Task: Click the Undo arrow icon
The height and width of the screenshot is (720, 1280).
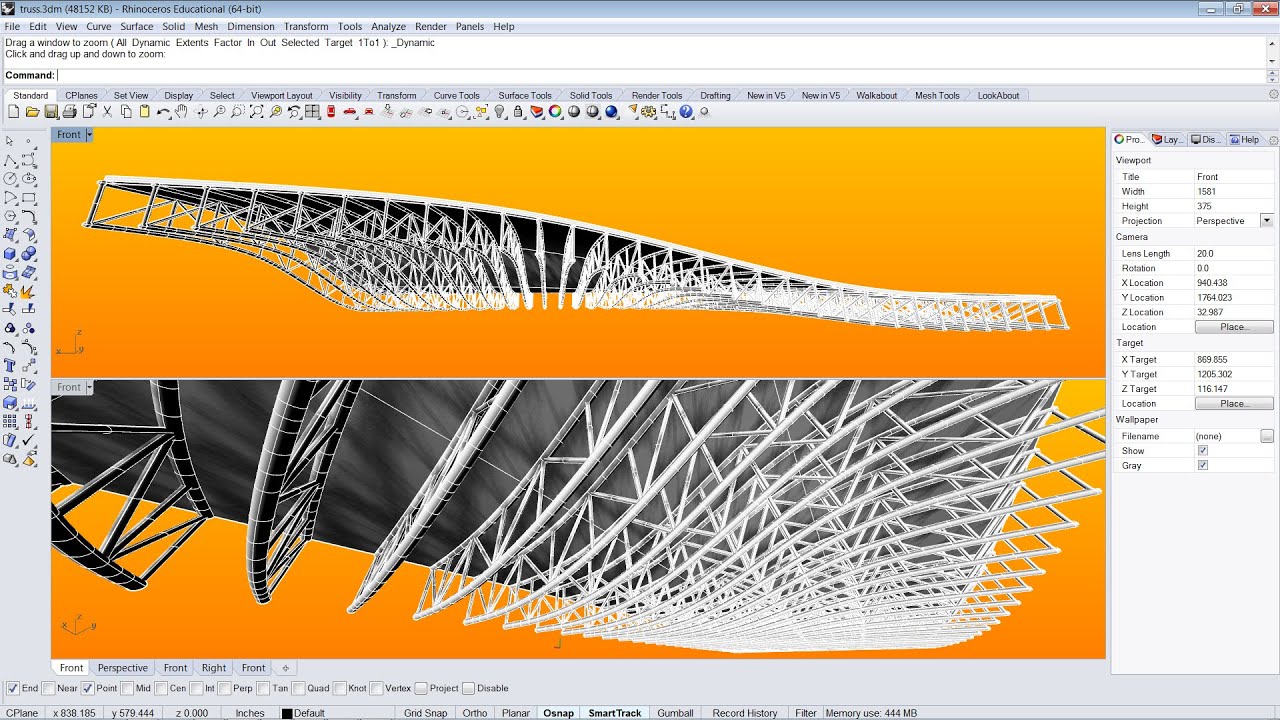Action: (163, 112)
